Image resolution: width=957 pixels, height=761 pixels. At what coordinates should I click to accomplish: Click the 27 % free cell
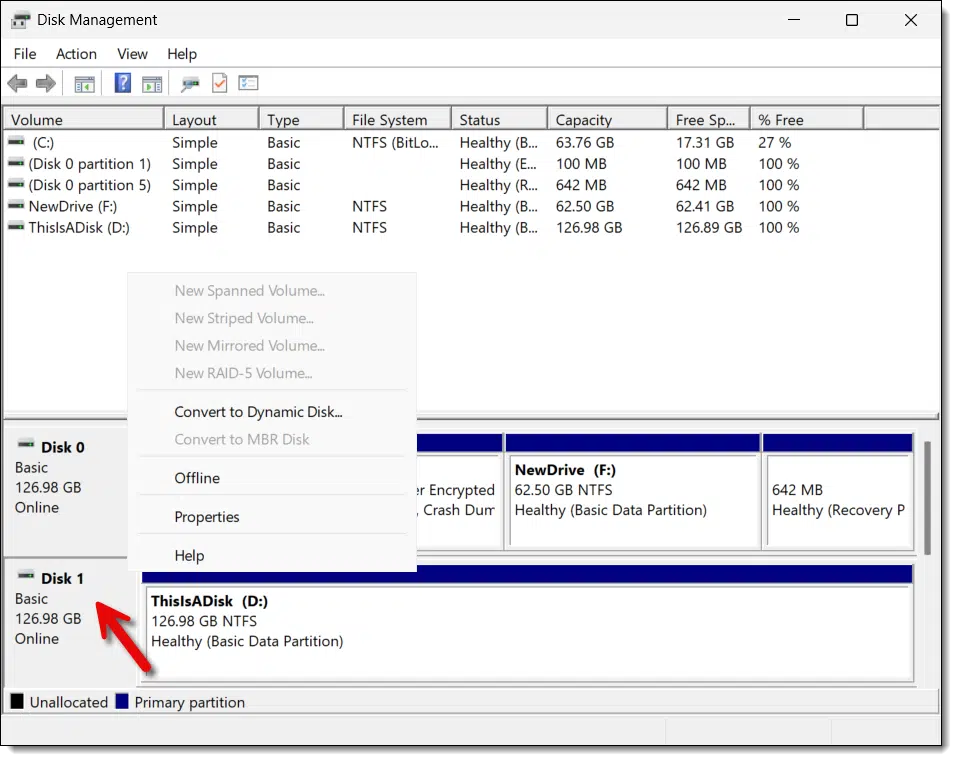coord(775,142)
